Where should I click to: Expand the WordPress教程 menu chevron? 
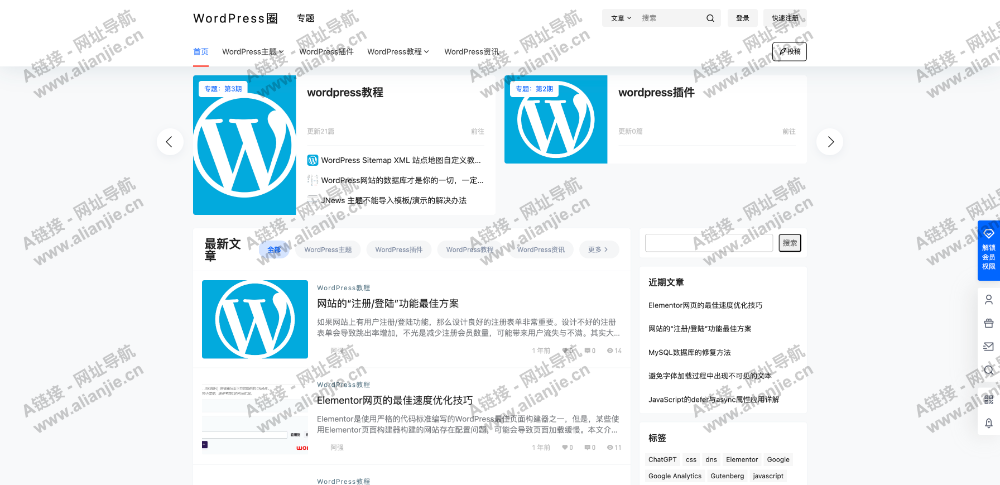coord(427,52)
